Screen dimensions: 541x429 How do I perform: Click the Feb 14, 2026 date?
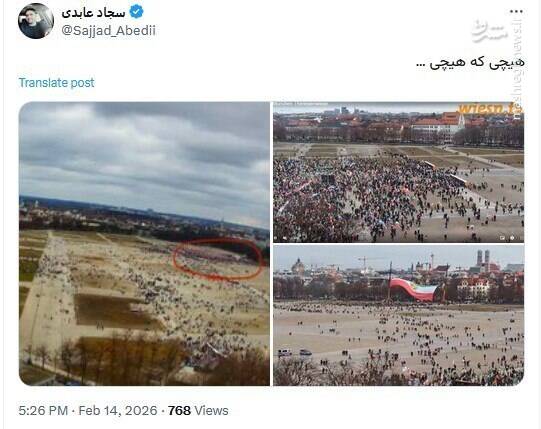click(118, 410)
